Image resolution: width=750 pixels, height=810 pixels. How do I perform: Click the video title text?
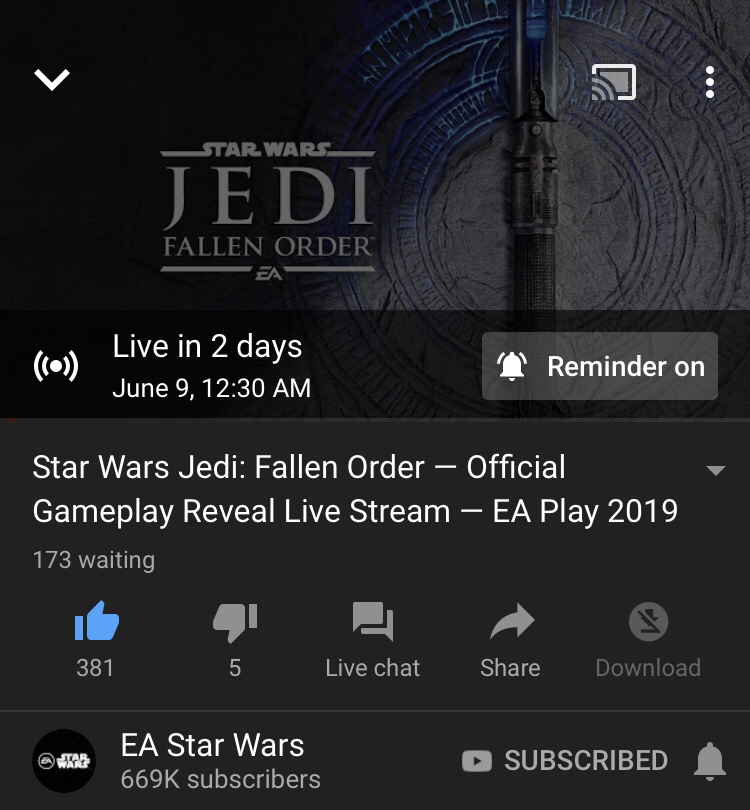pyautogui.click(x=355, y=489)
